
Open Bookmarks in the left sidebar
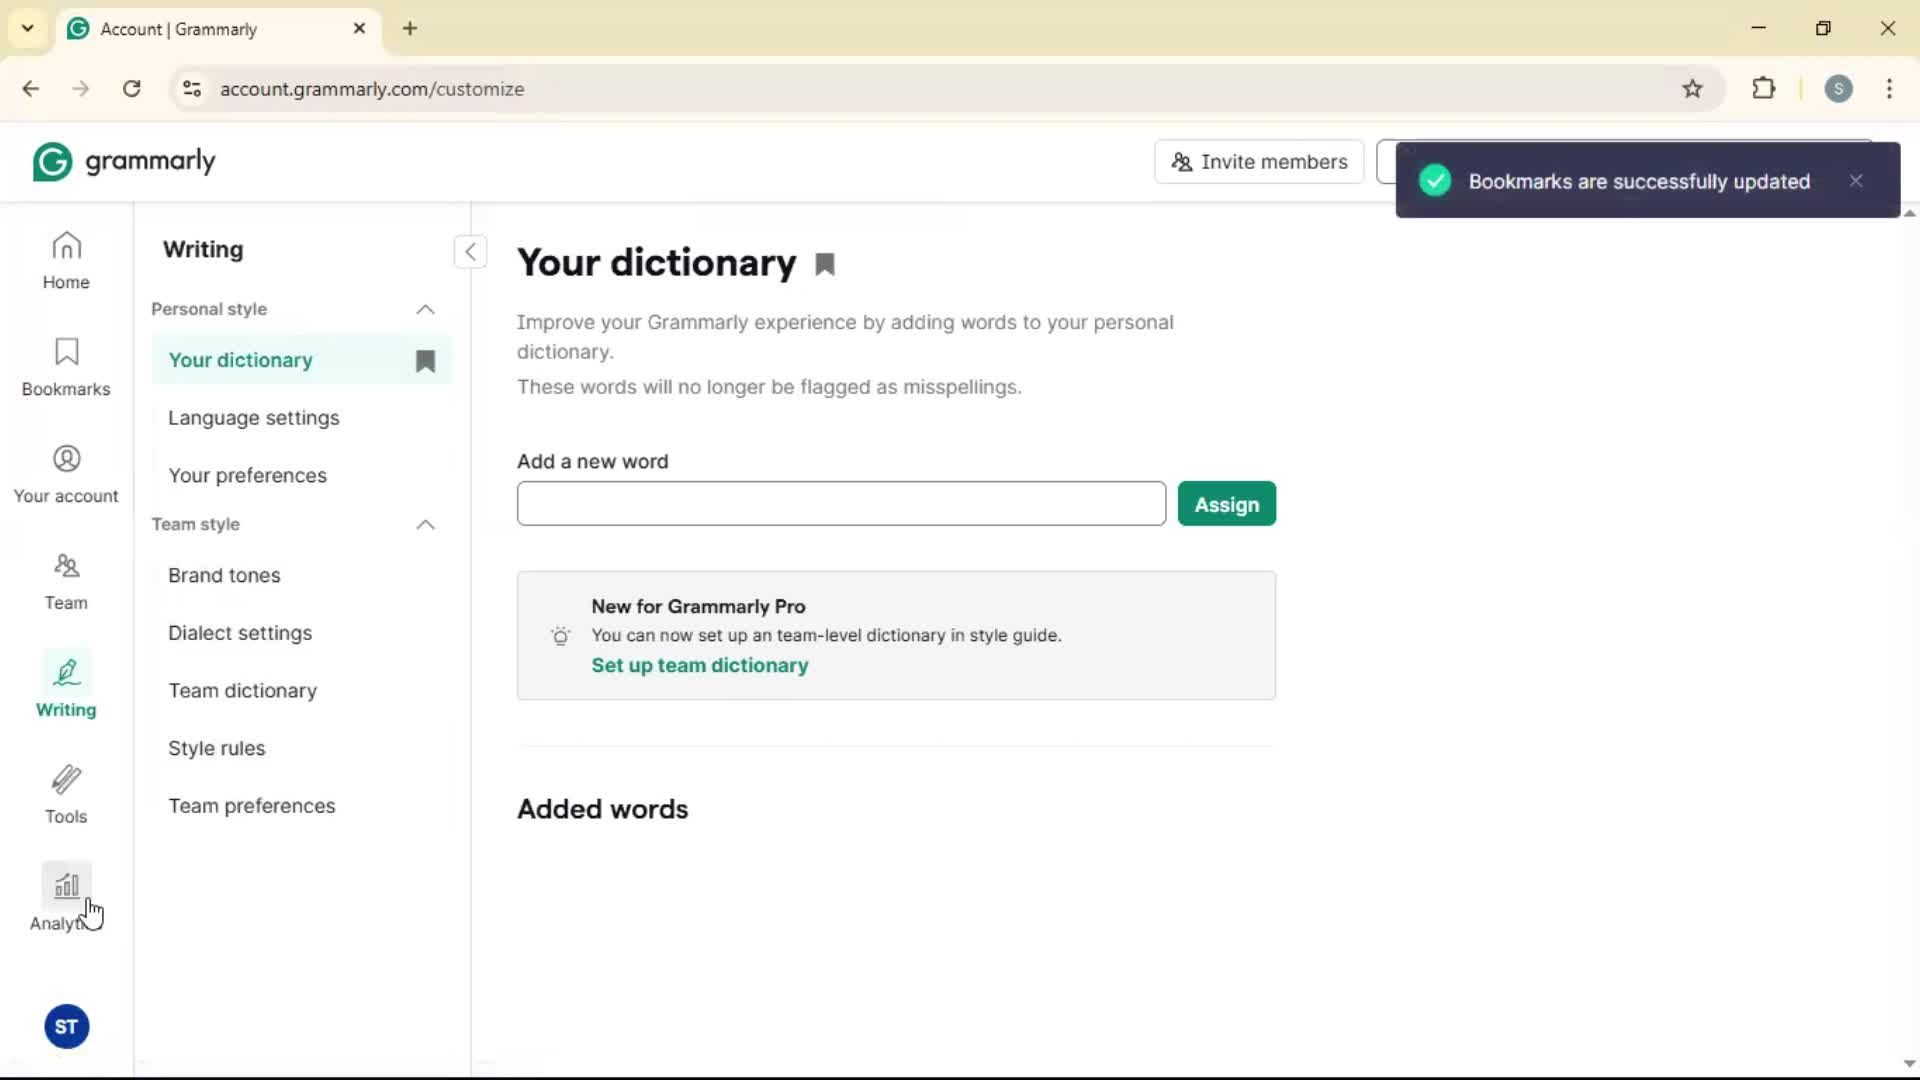66,367
